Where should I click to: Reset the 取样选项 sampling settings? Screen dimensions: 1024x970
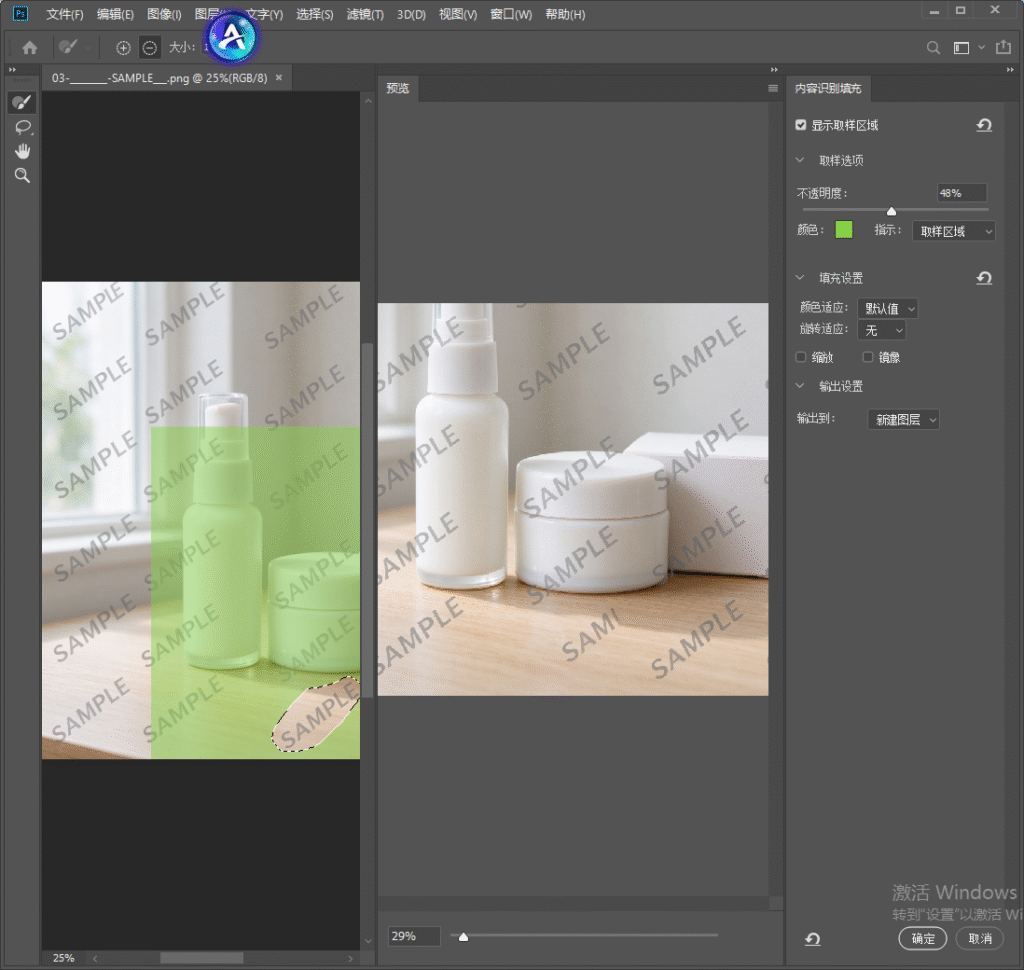[984, 125]
